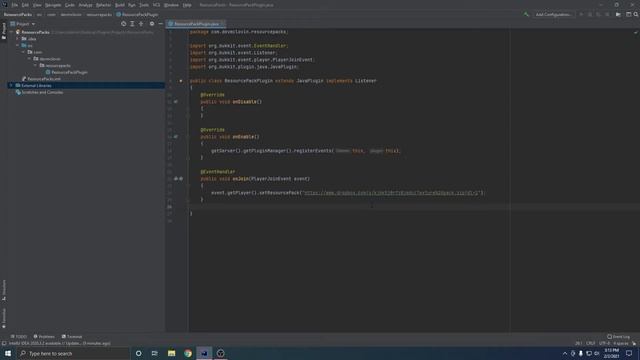Screen dimensions: 640x360
Task: Collapse the src folder
Action: (18, 45)
